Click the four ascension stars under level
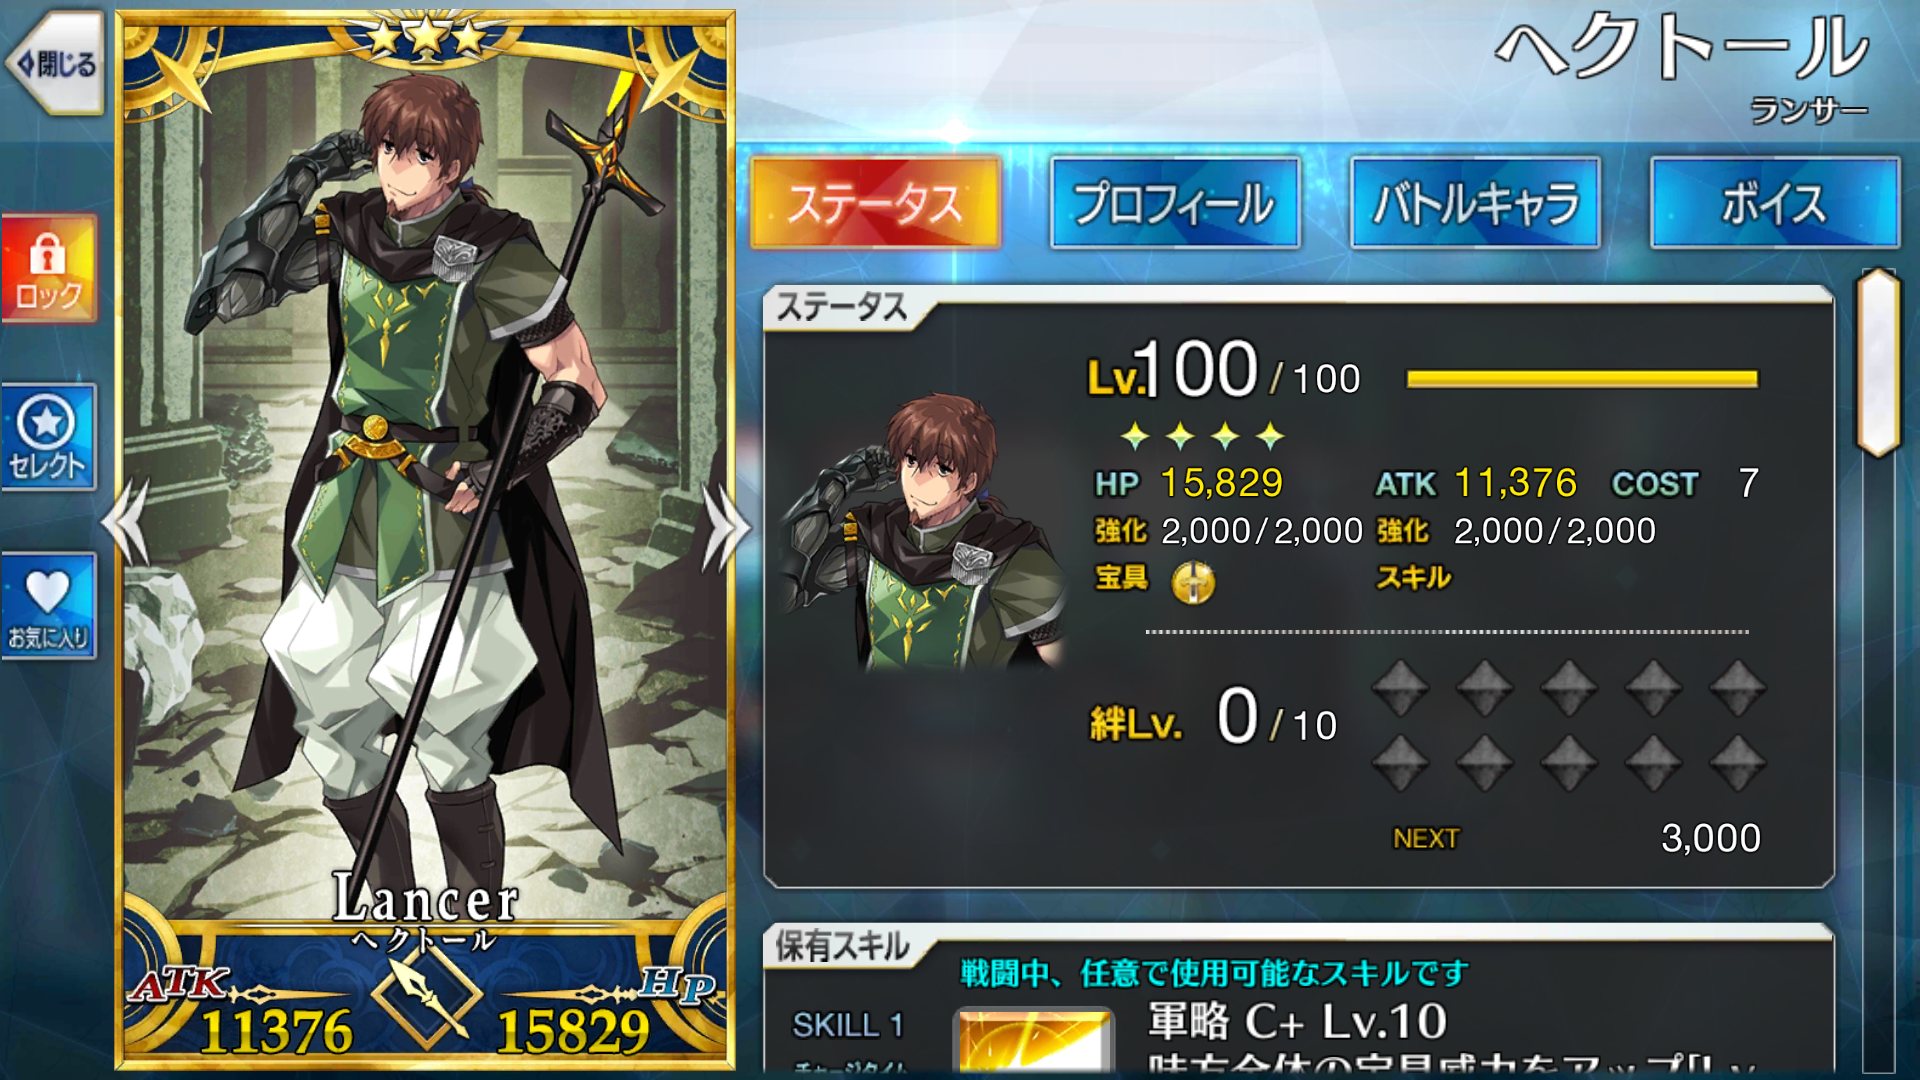Screen dimensions: 1920x1080 pyautogui.click(x=1202, y=436)
